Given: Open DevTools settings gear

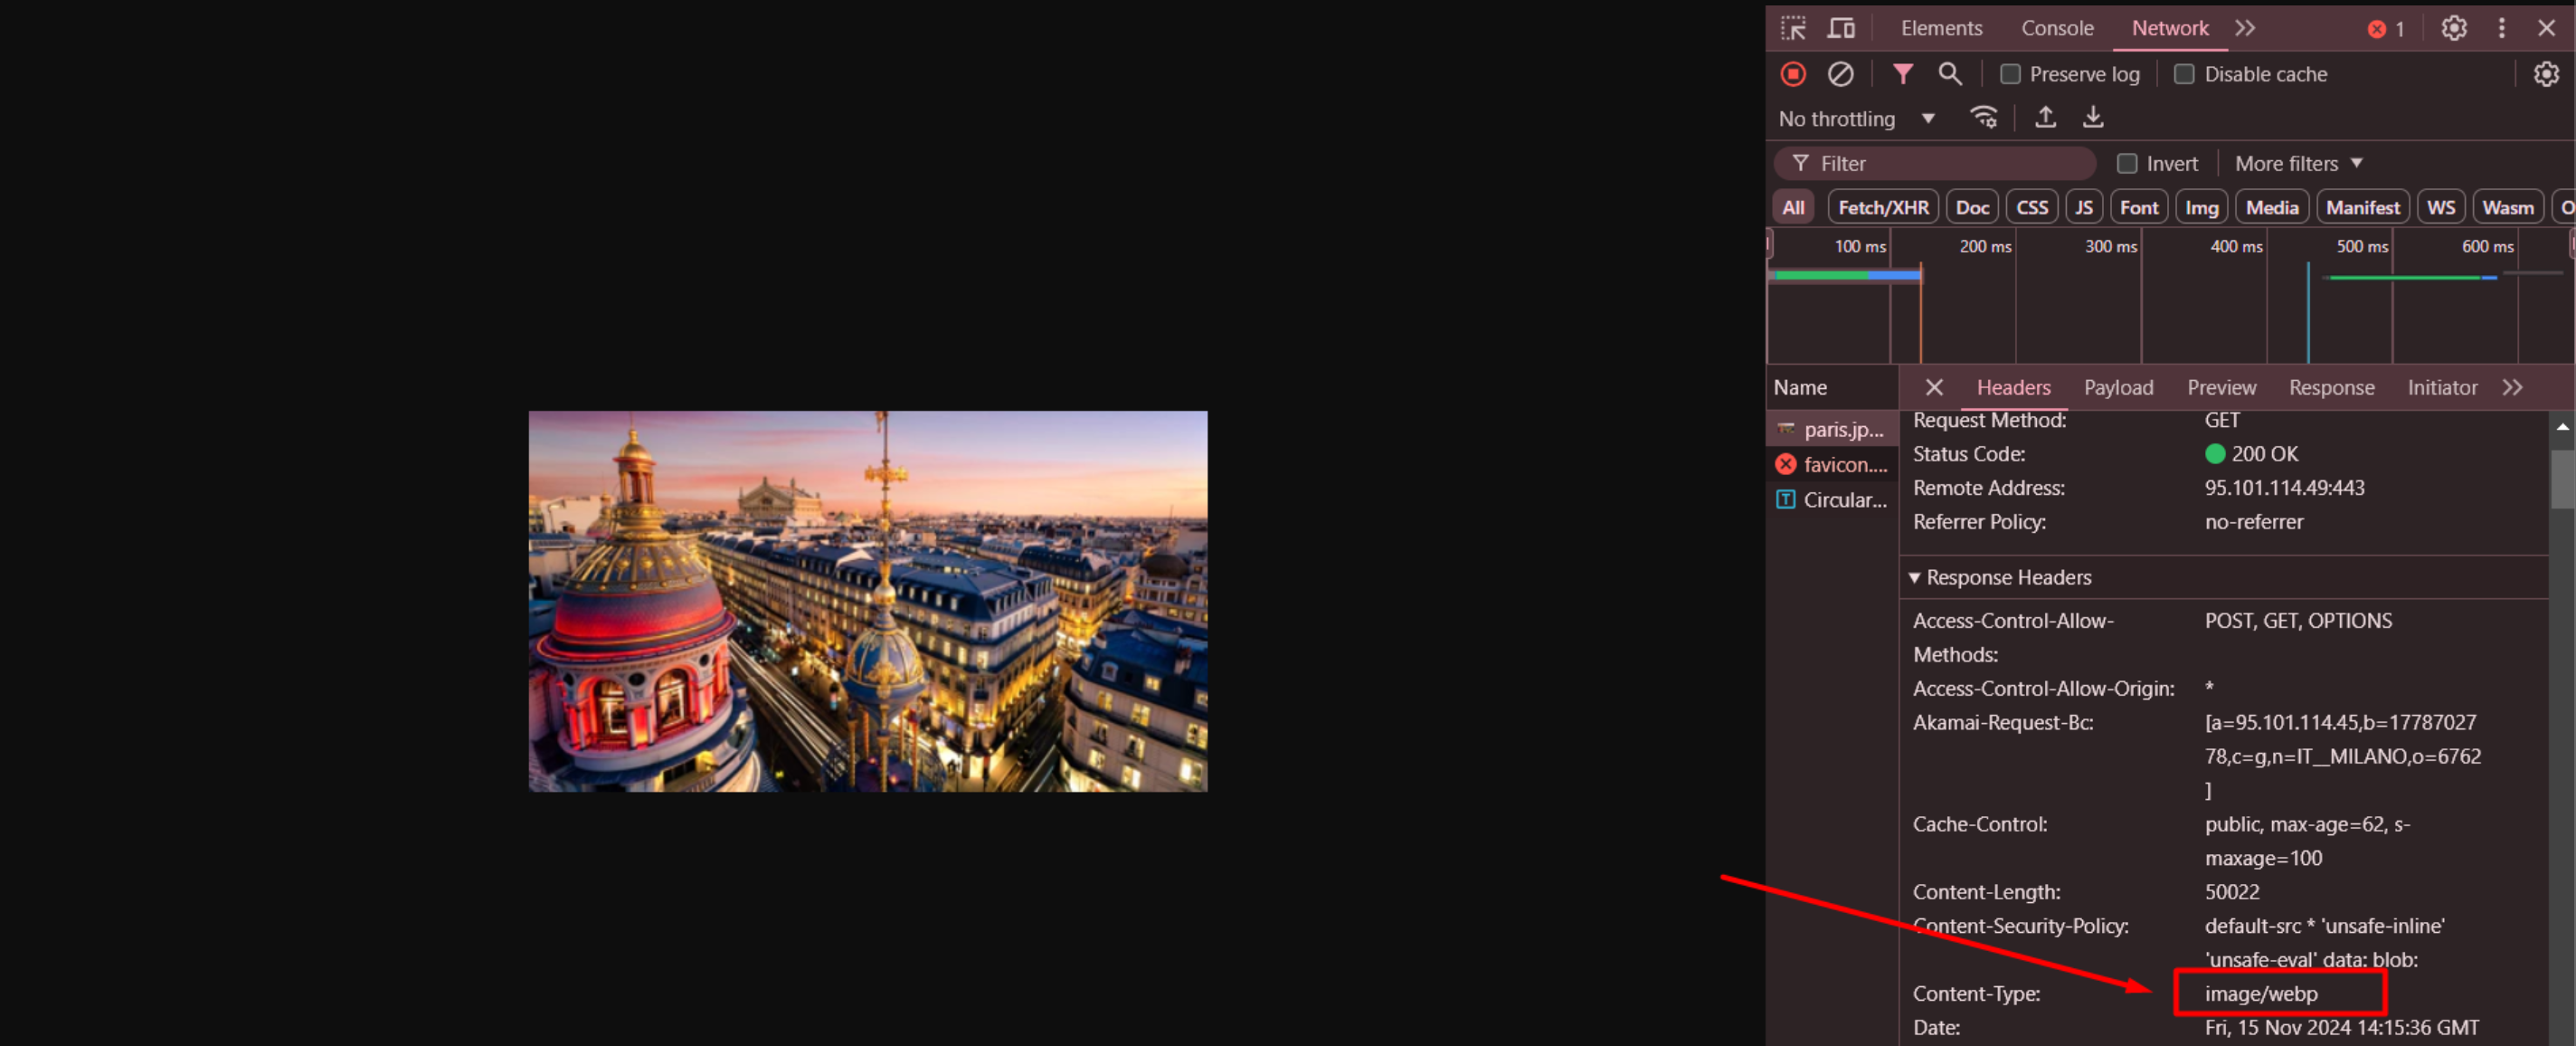Looking at the screenshot, I should 2454,28.
